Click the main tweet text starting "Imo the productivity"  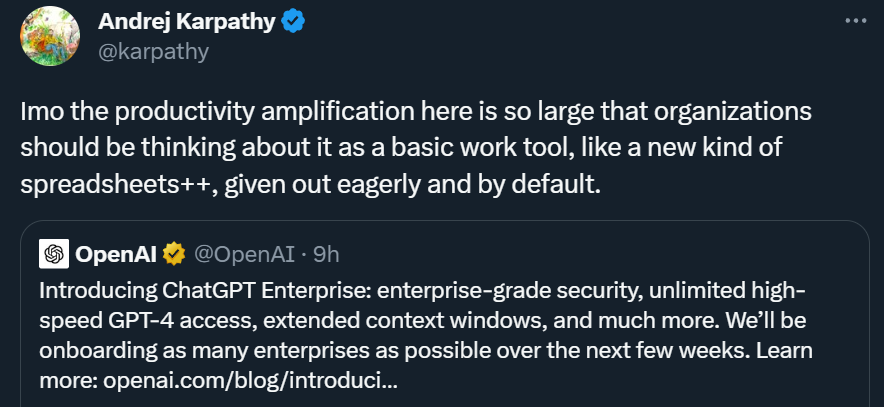(416, 148)
